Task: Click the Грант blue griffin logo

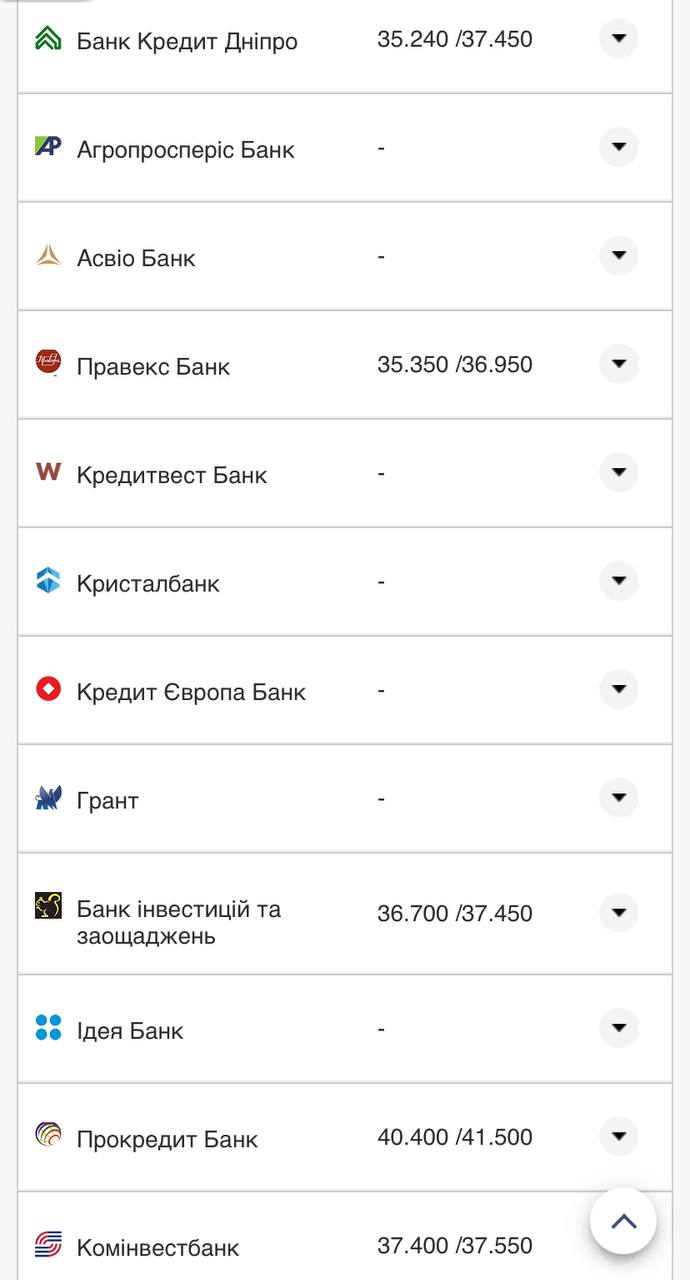Action: (48, 798)
